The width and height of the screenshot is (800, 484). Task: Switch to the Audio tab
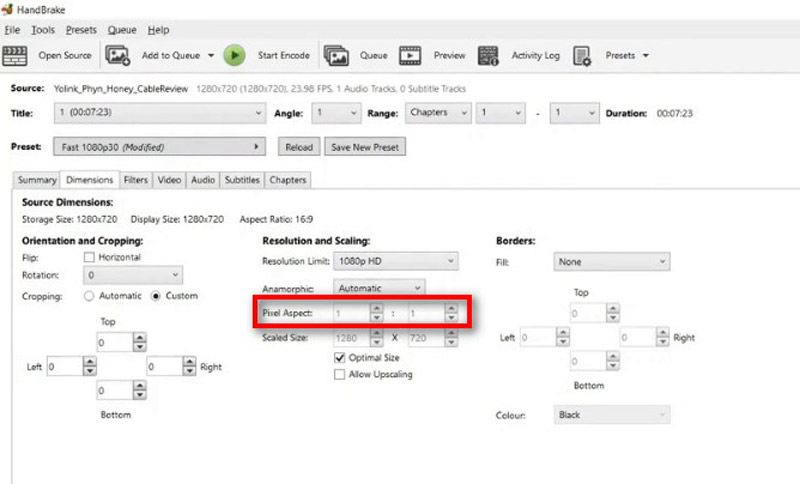[x=203, y=180]
